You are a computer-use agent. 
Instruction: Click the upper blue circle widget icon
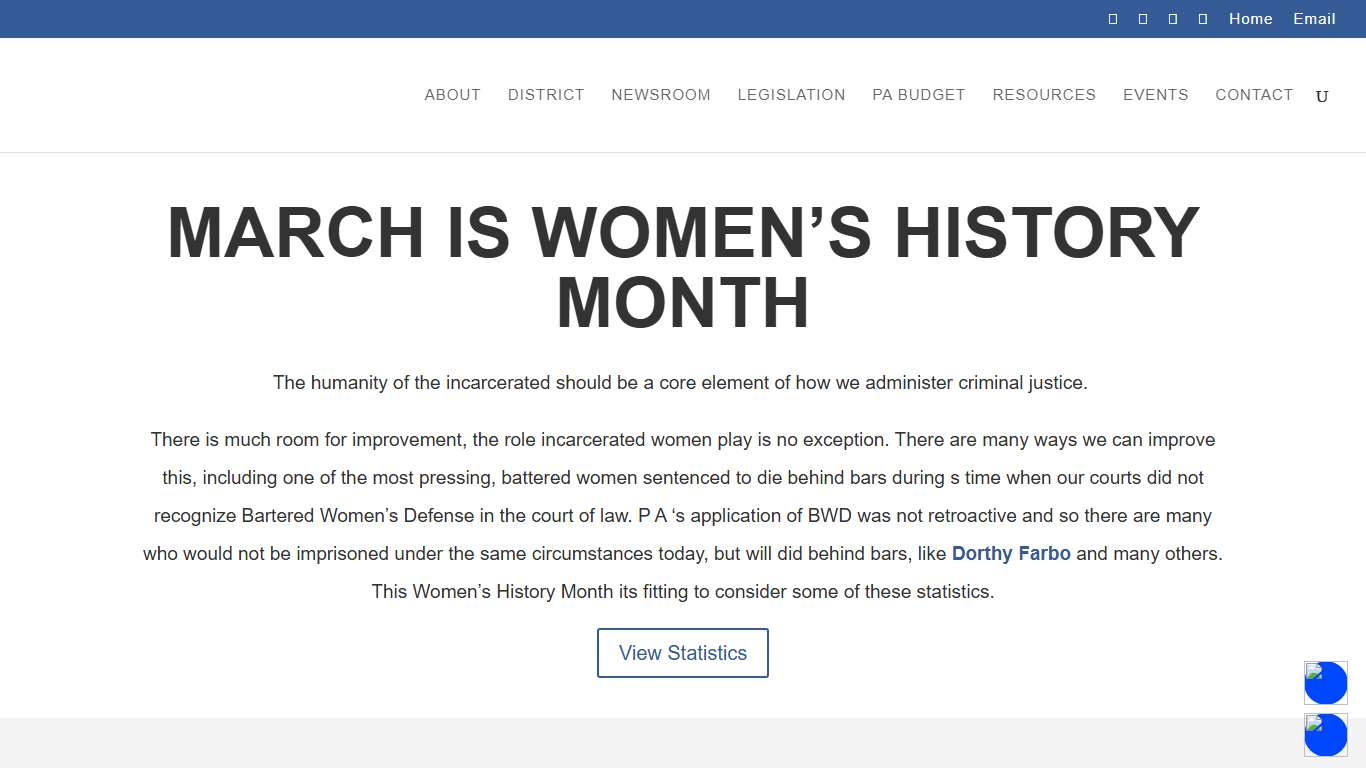(x=1325, y=683)
